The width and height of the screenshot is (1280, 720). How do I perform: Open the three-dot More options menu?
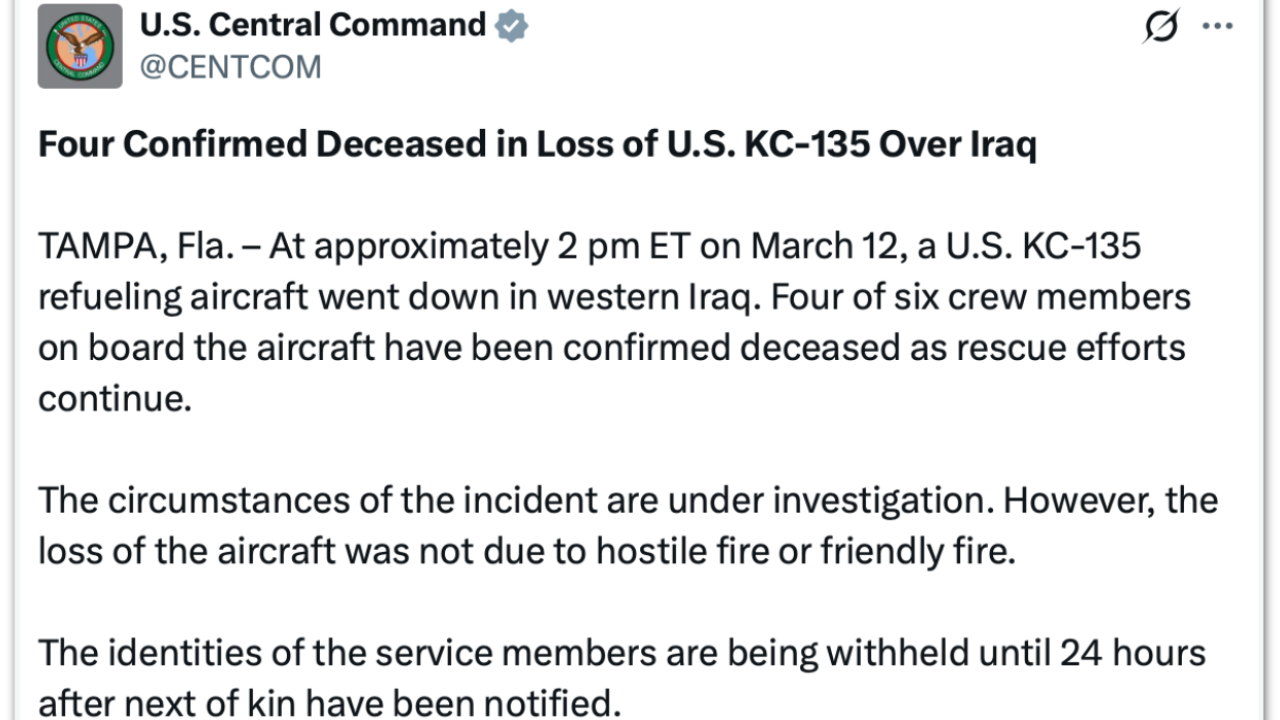click(1217, 26)
